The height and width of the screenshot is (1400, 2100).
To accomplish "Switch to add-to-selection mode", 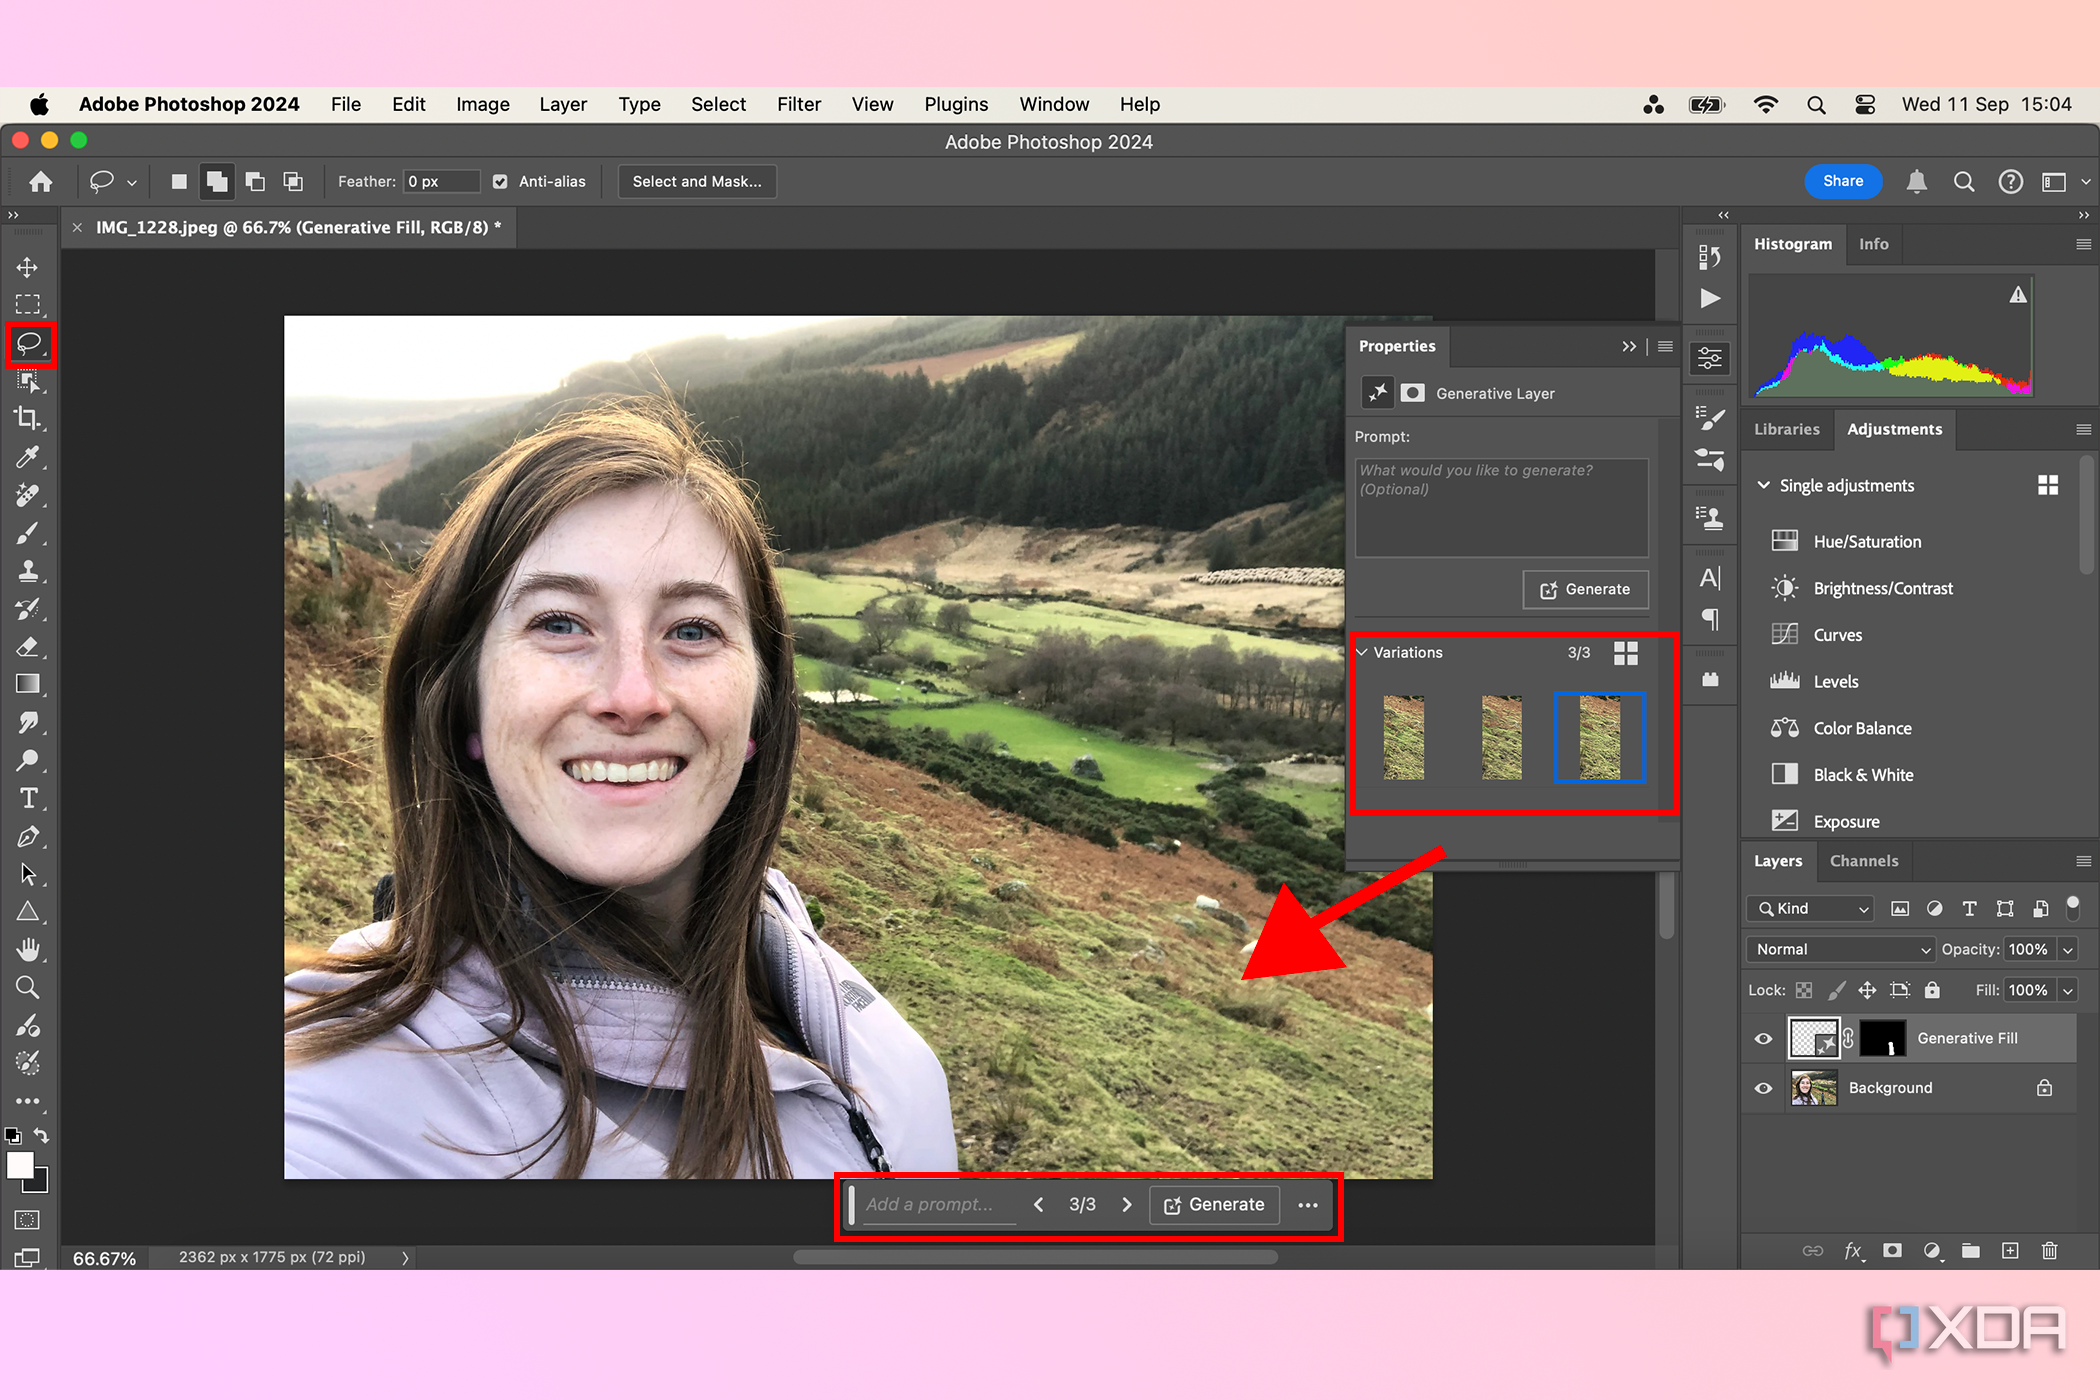I will 216,181.
